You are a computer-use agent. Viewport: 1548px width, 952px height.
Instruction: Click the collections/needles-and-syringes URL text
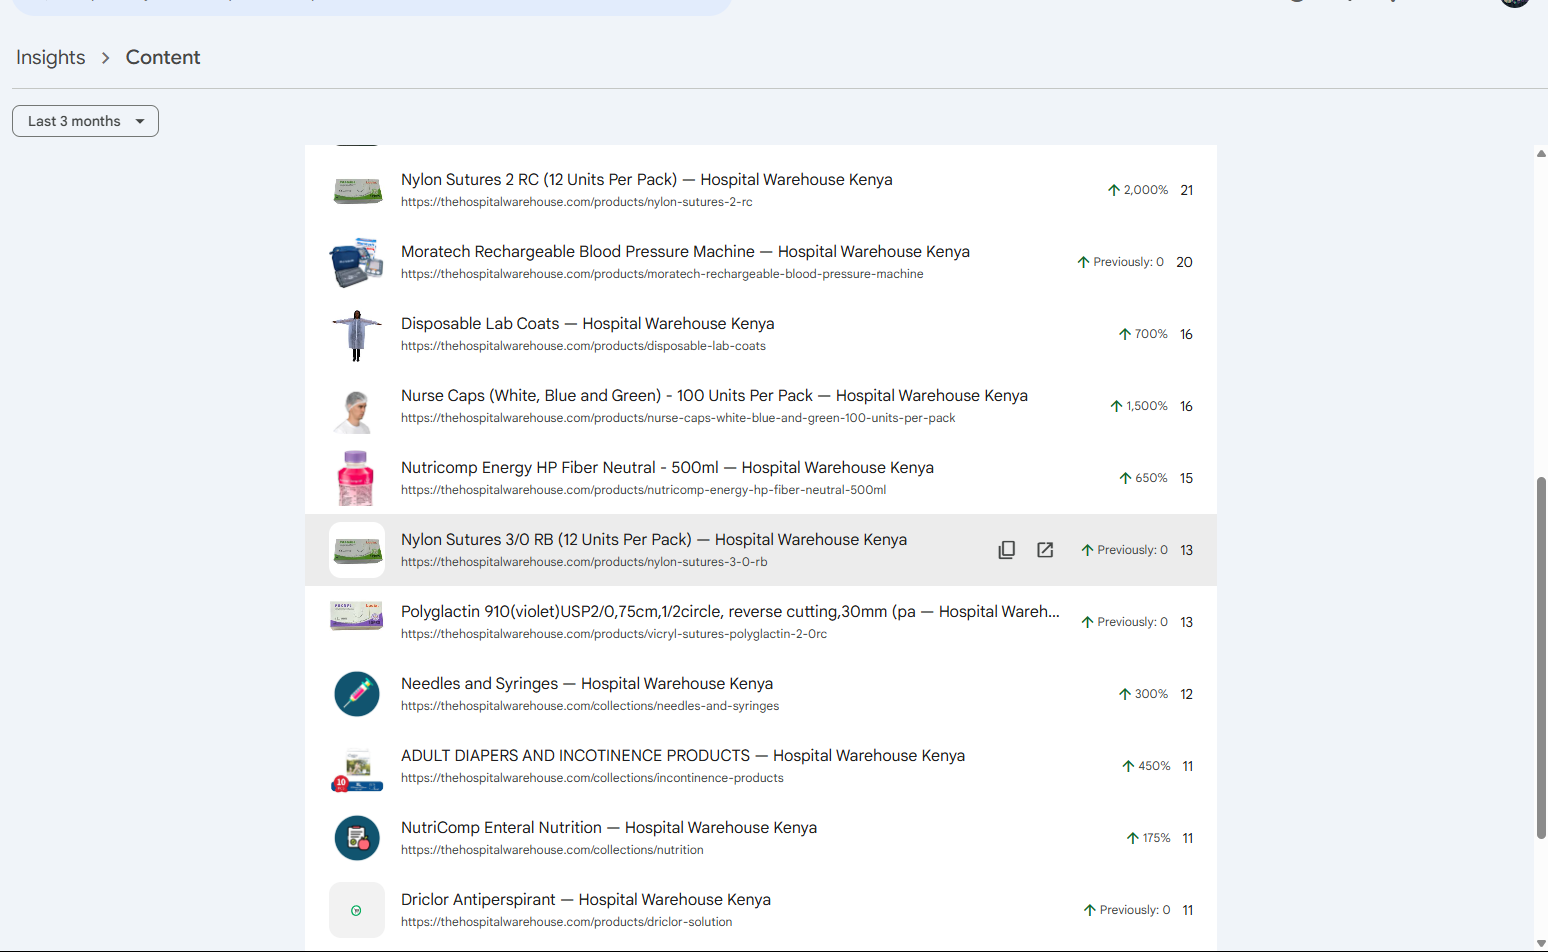point(590,706)
